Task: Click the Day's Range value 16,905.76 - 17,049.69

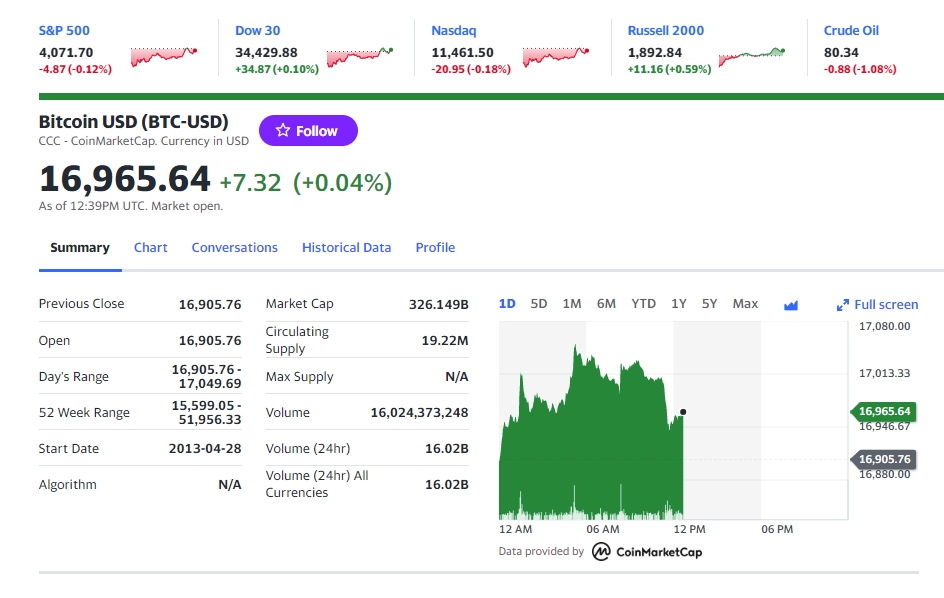Action: tap(206, 376)
